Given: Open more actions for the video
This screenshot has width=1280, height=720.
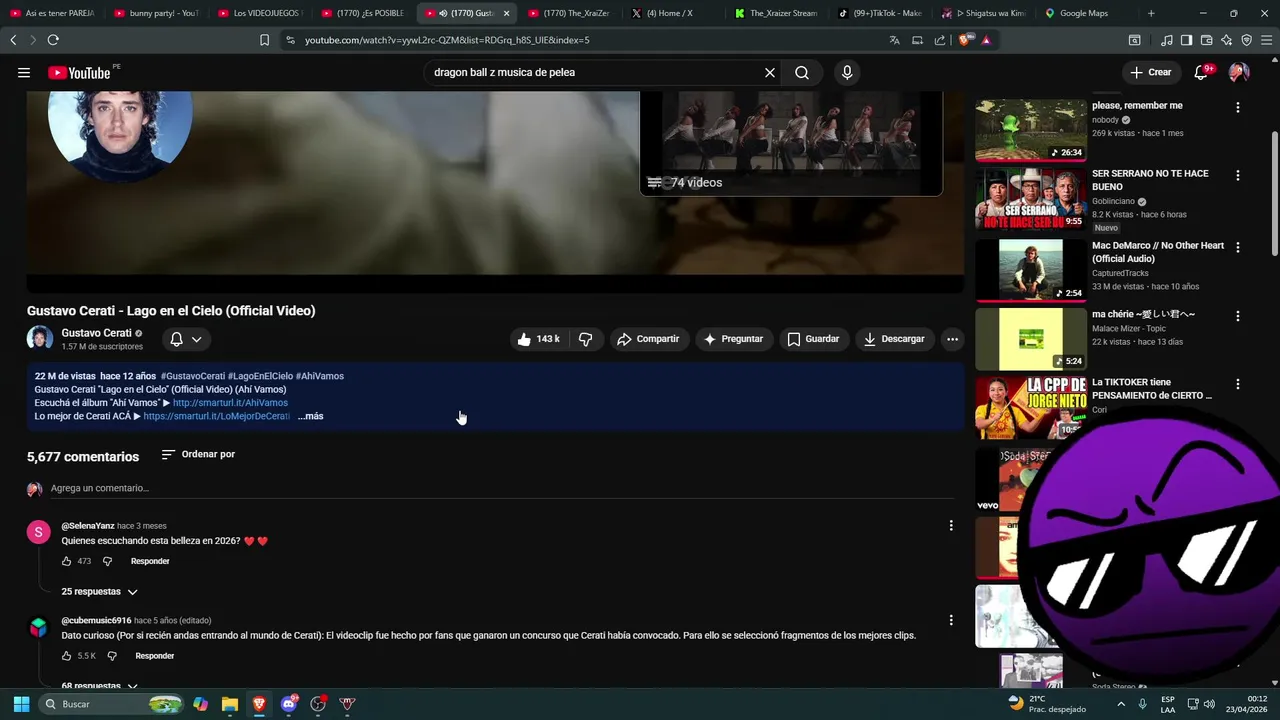Looking at the screenshot, I should pos(952,339).
